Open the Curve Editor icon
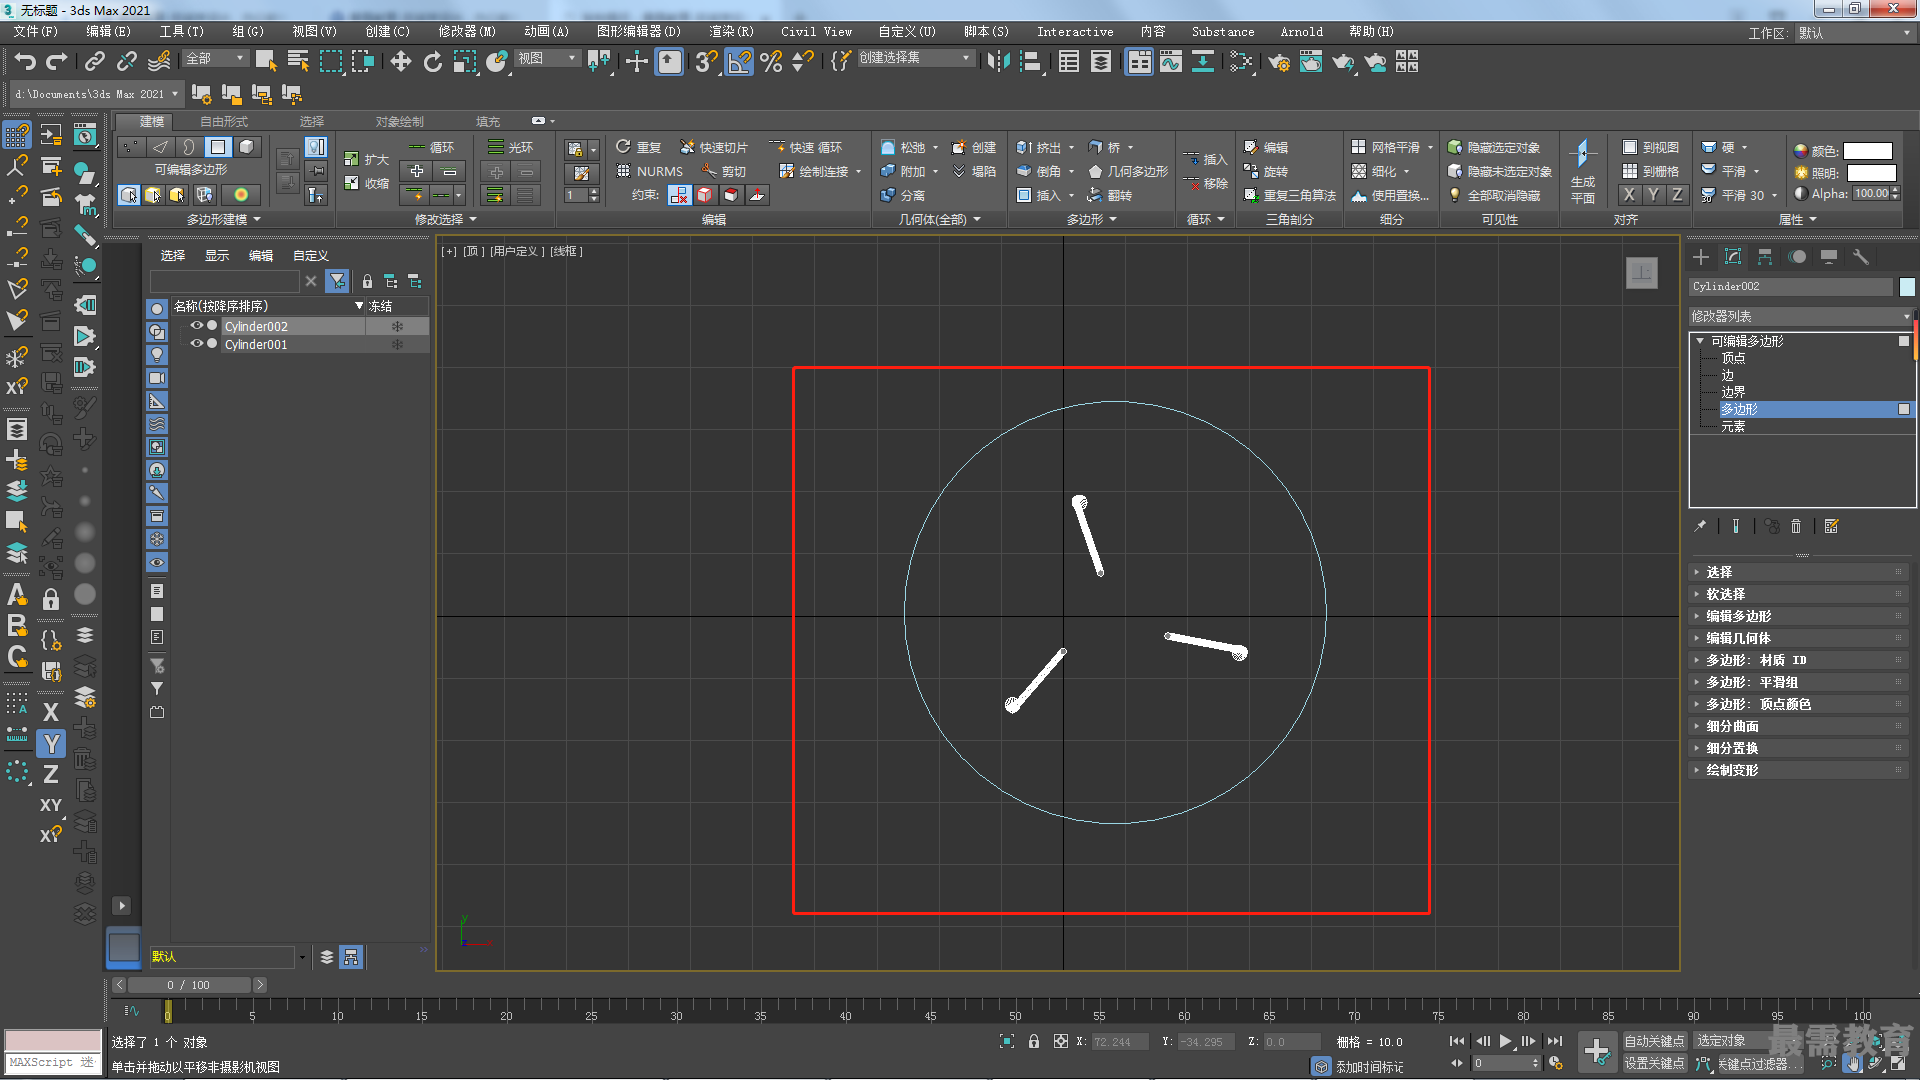The width and height of the screenshot is (1920, 1080). point(1171,62)
